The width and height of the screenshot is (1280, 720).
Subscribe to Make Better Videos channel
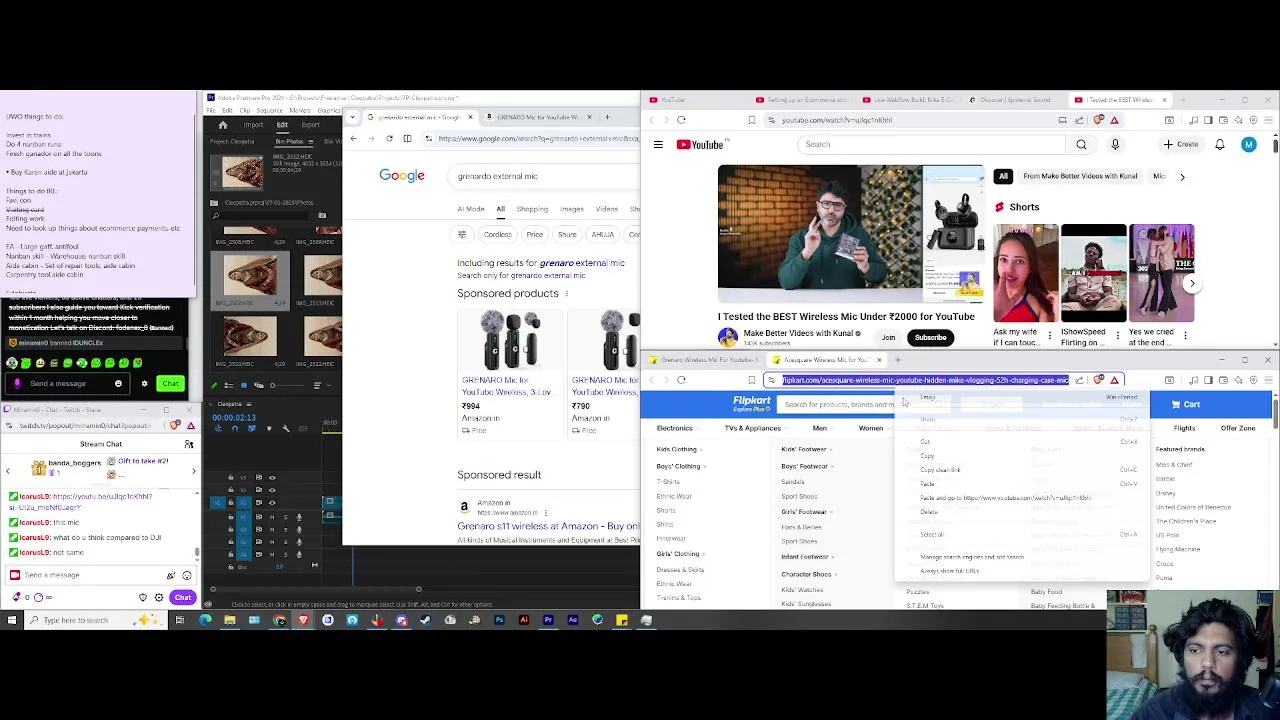tap(930, 337)
